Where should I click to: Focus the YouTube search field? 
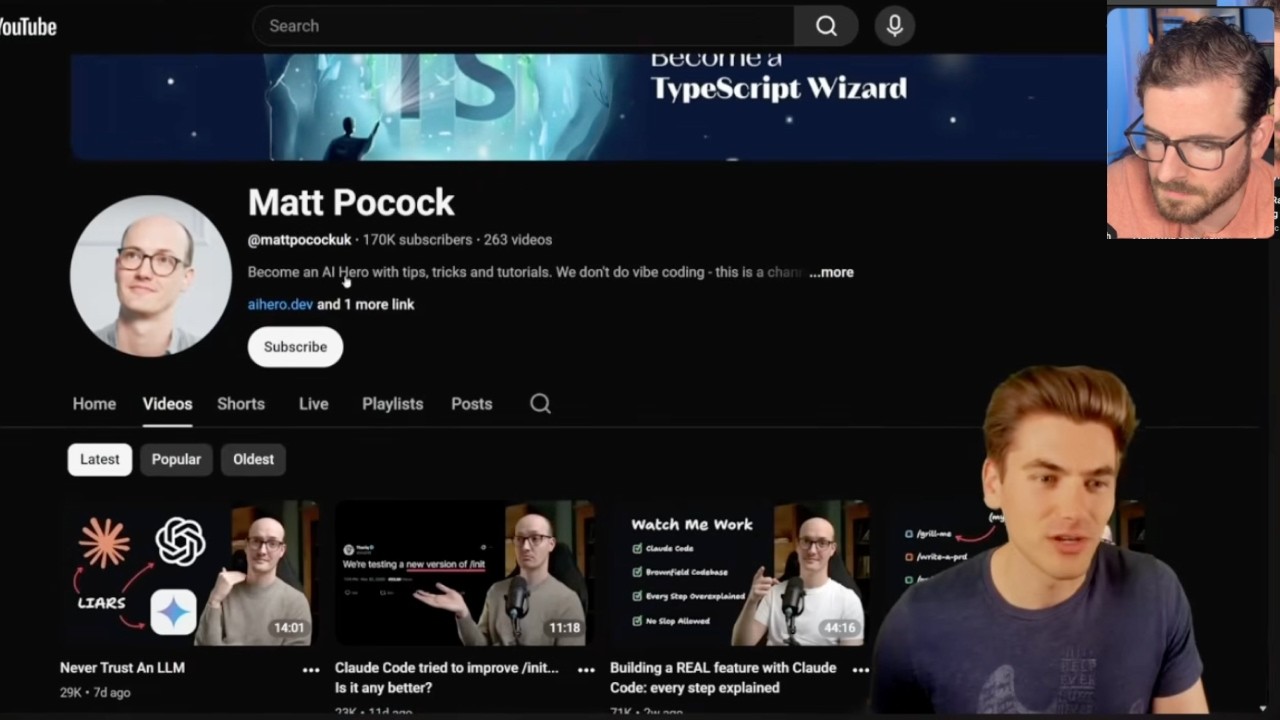(524, 26)
